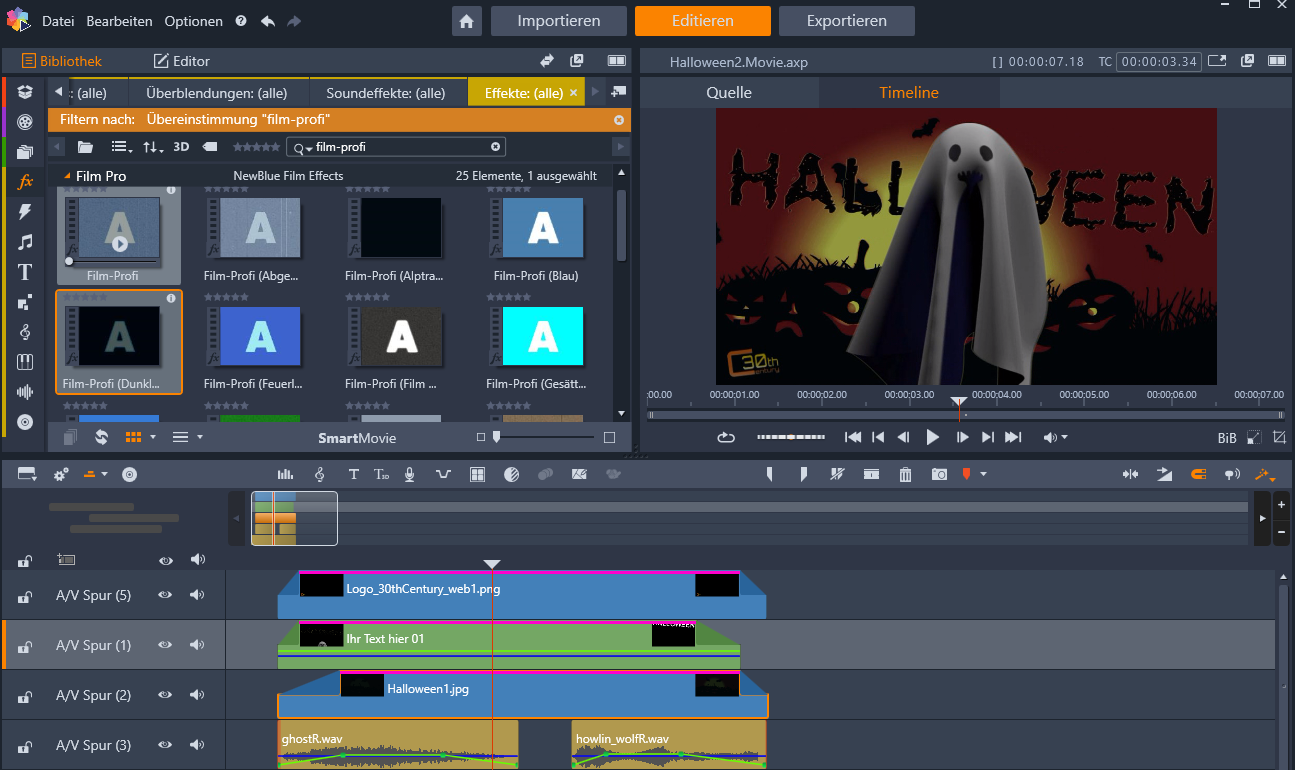The width and height of the screenshot is (1295, 770).
Task: Click the shuttle speed slider
Action: pos(792,437)
